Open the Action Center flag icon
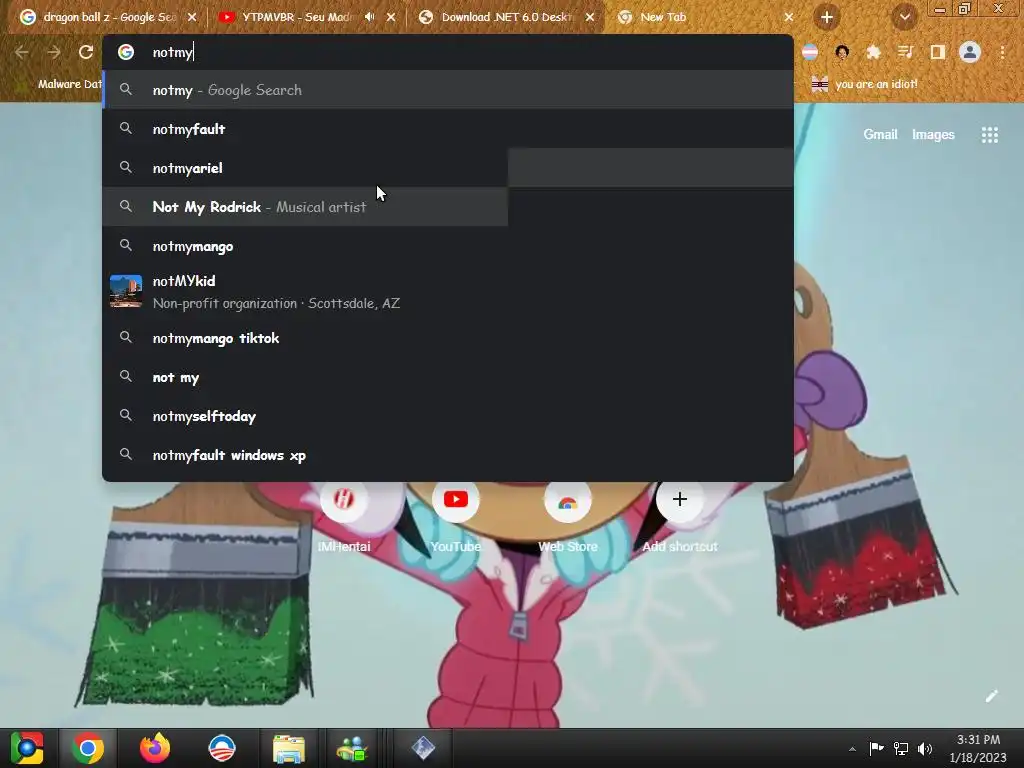This screenshot has width=1024, height=768. 876,748
